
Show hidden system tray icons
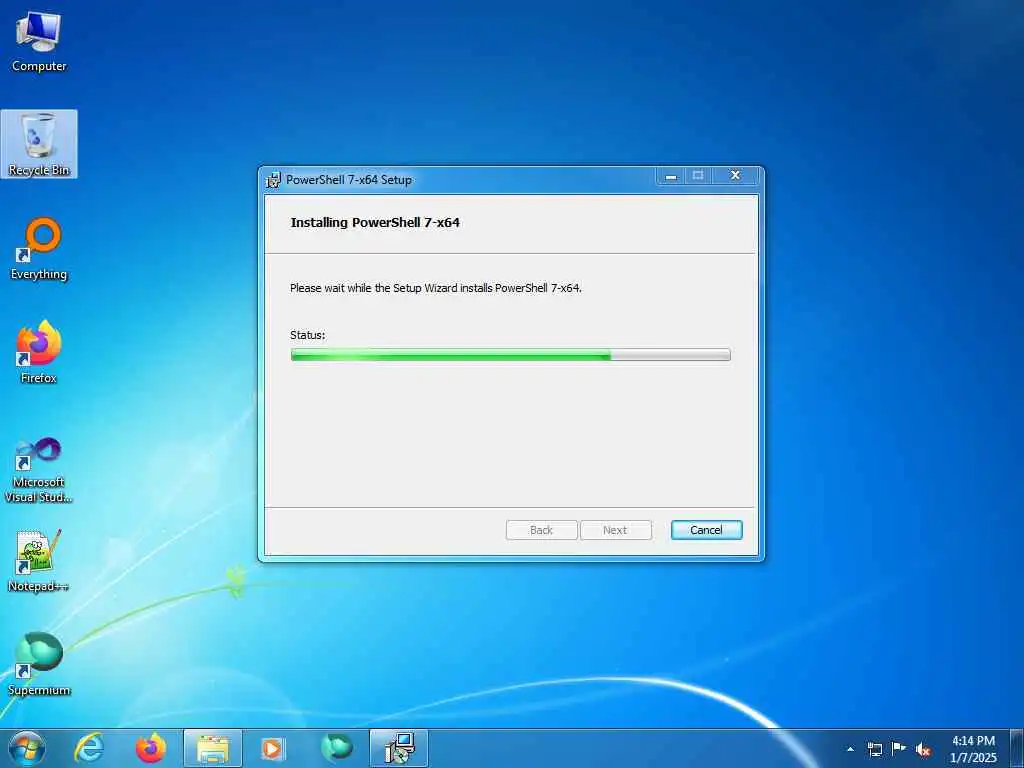(x=850, y=749)
